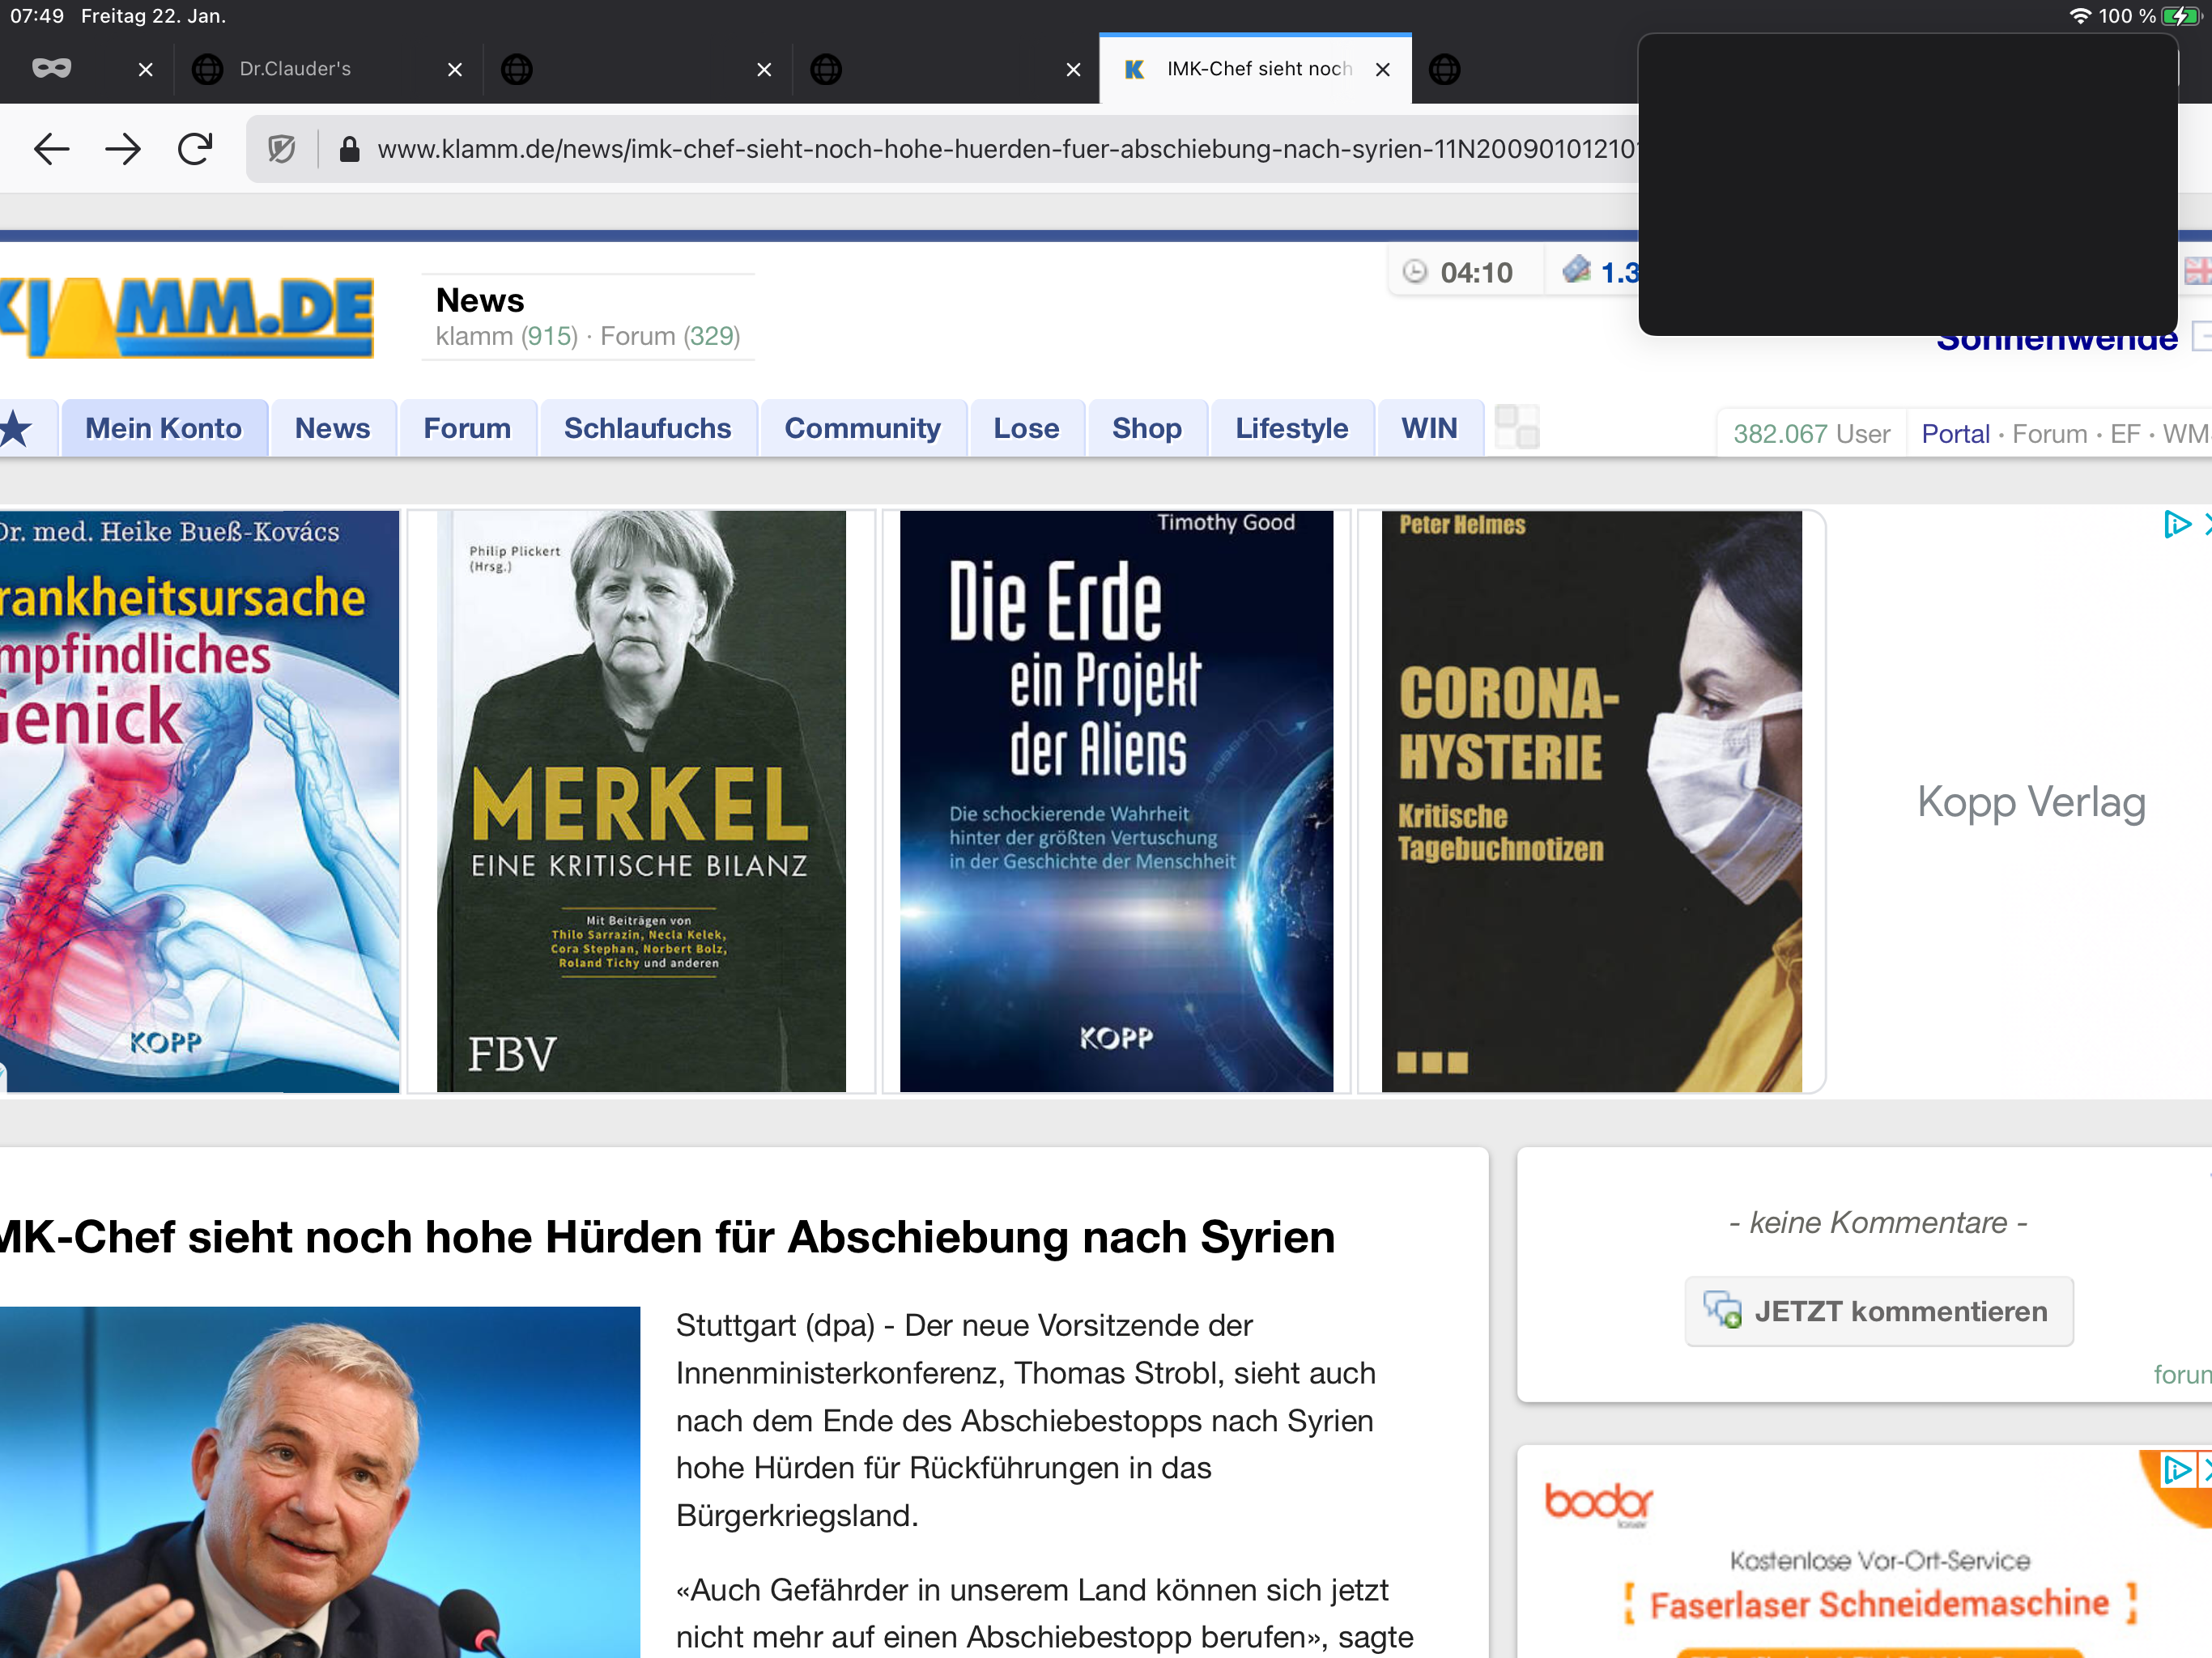Click the grid icon next to WIN
The height and width of the screenshot is (1658, 2212).
tap(1516, 428)
